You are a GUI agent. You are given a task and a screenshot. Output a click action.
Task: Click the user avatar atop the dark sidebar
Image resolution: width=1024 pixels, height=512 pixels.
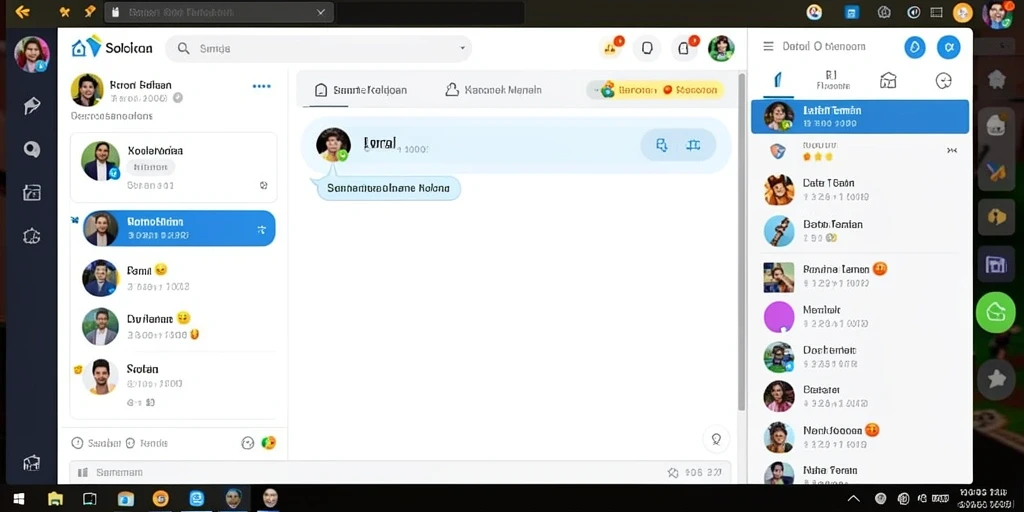pos(31,54)
